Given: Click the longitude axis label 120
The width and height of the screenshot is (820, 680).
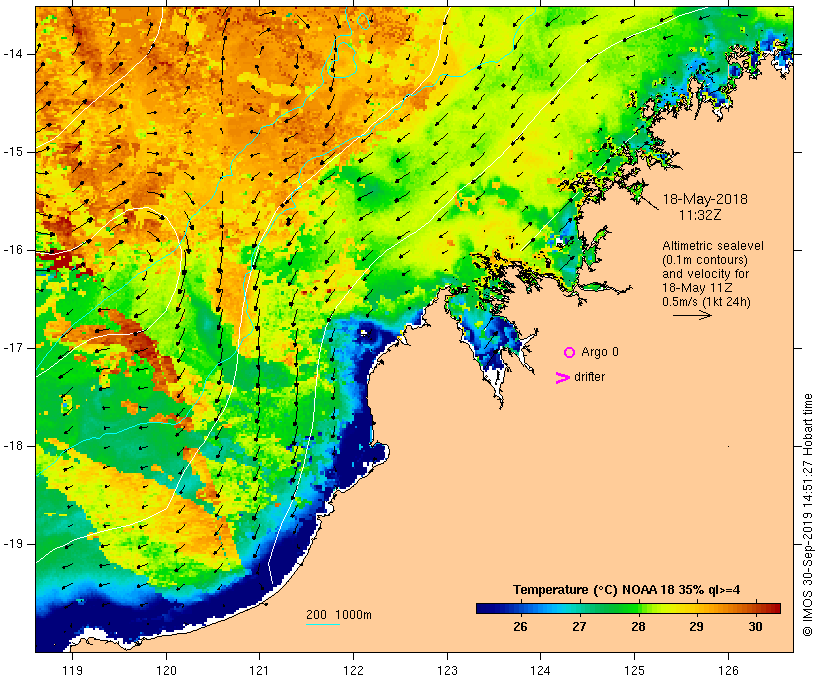Looking at the screenshot, I should point(166,670).
